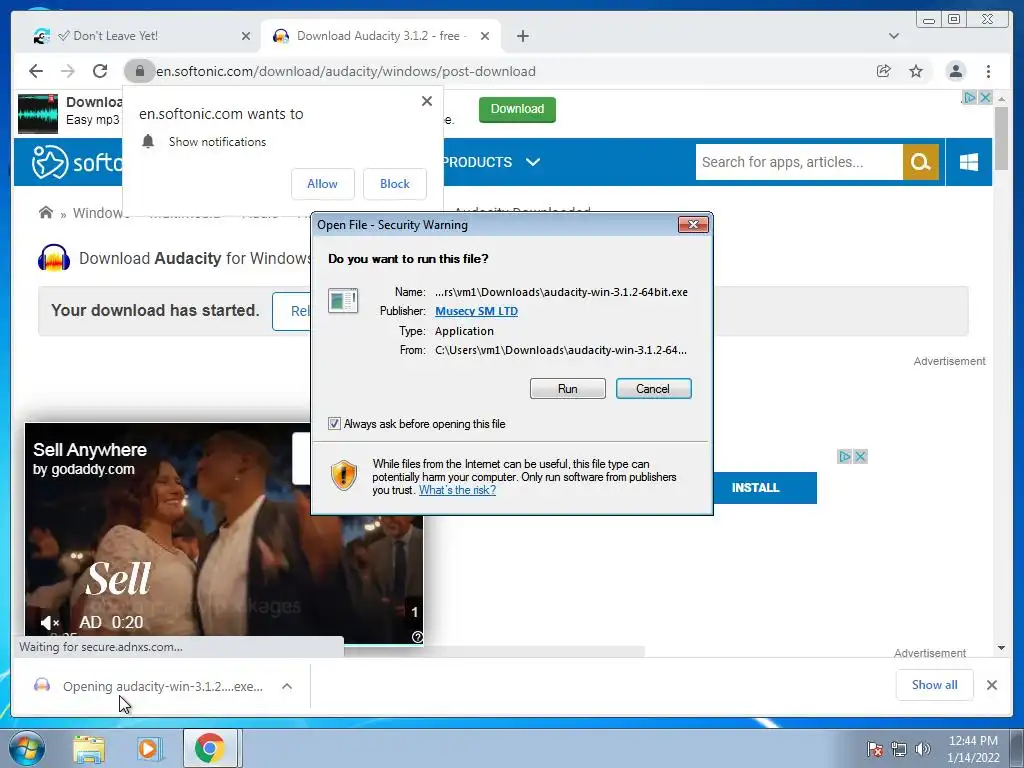Click the green Download ad button

pos(517,109)
